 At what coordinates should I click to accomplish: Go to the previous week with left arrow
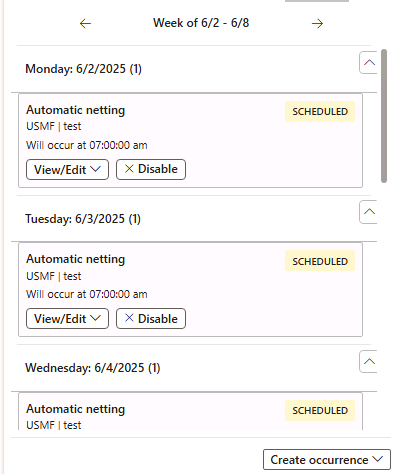point(85,23)
